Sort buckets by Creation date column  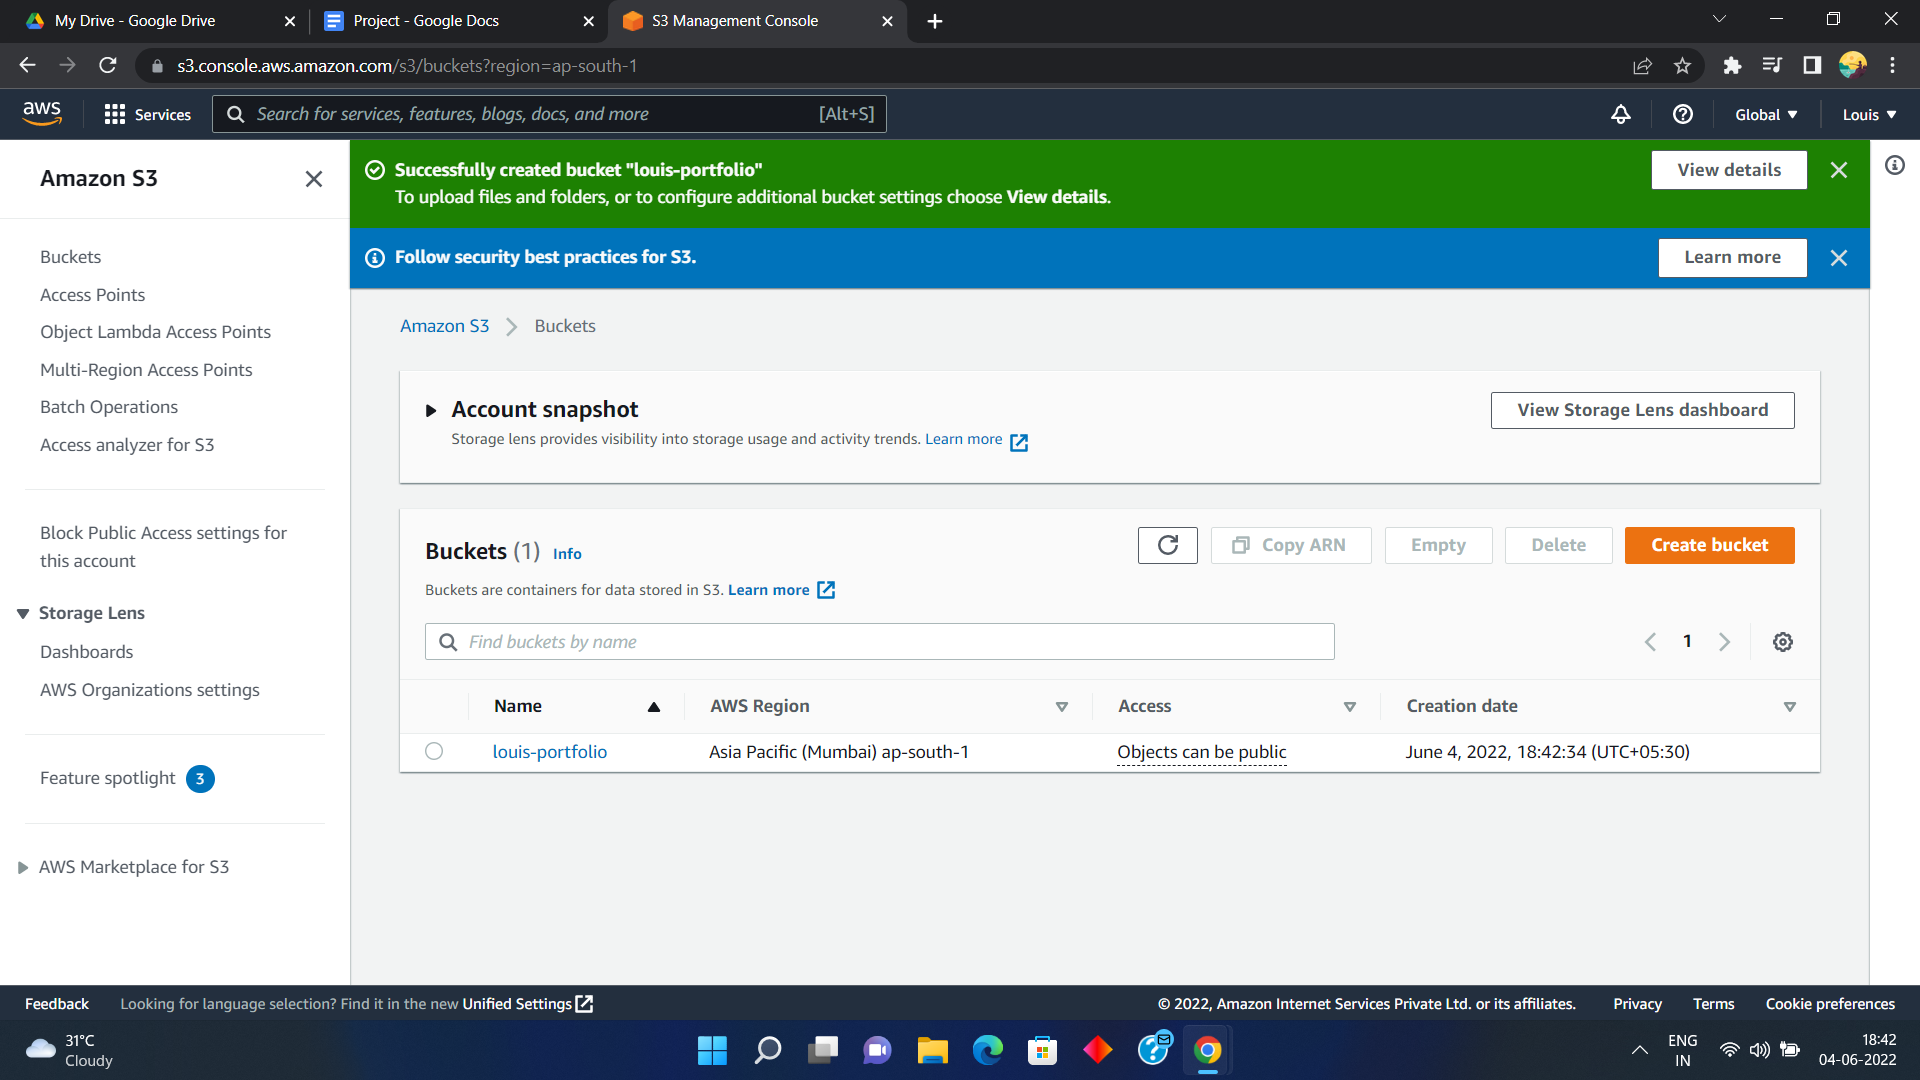pyautogui.click(x=1462, y=706)
